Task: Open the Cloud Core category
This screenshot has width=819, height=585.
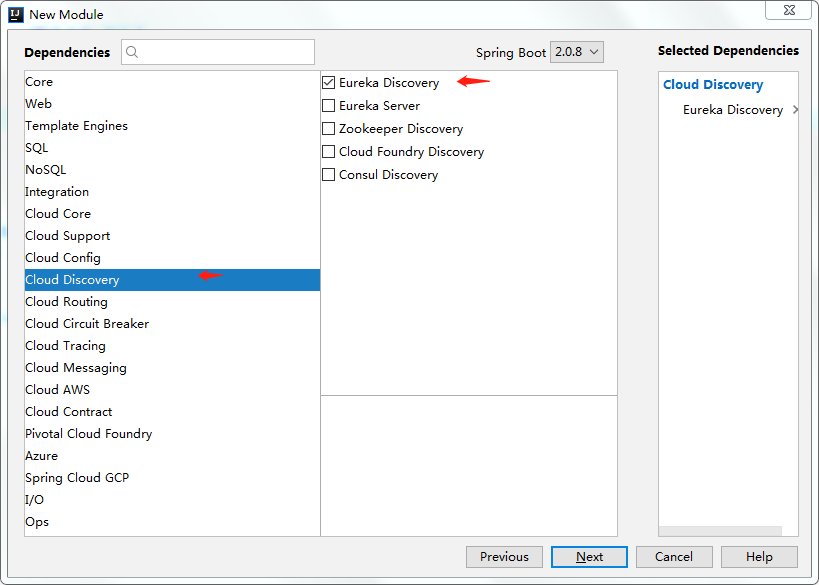Action: [x=172, y=214]
